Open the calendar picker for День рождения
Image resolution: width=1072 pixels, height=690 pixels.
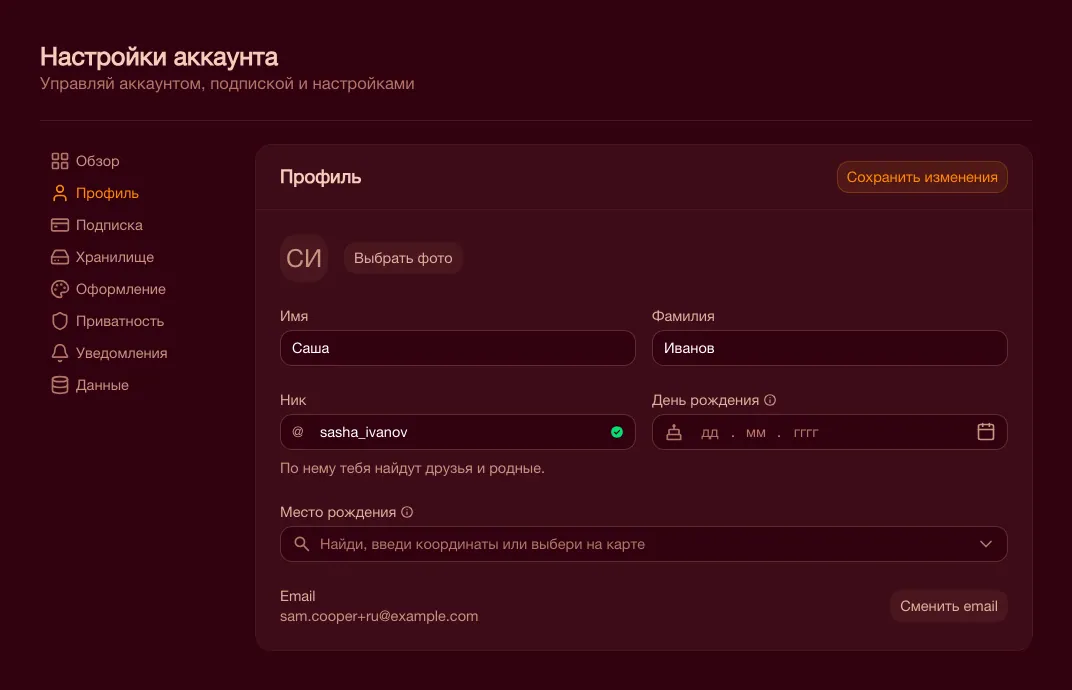click(x=985, y=432)
